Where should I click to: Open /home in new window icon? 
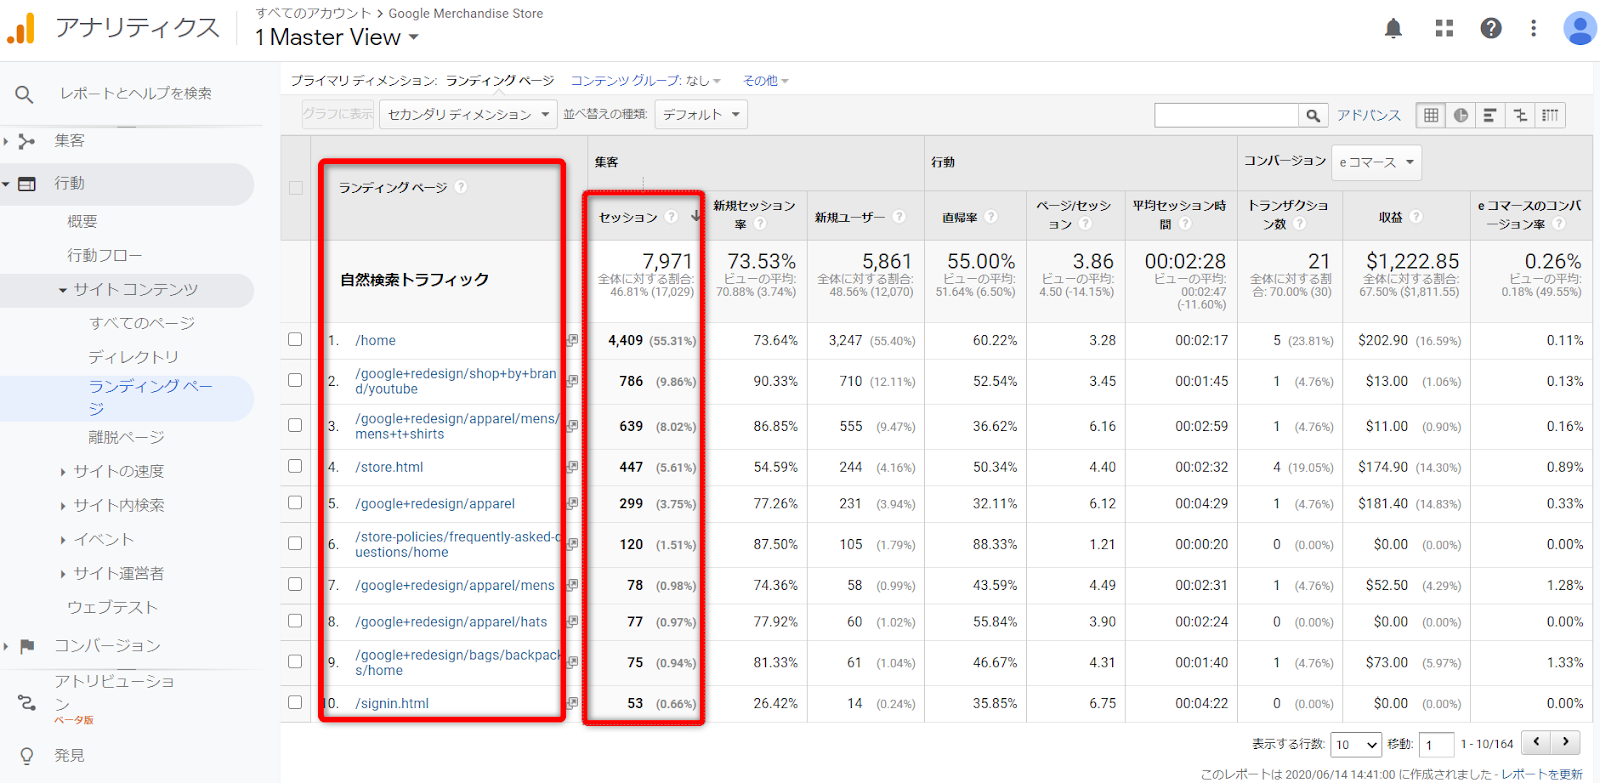tap(572, 341)
